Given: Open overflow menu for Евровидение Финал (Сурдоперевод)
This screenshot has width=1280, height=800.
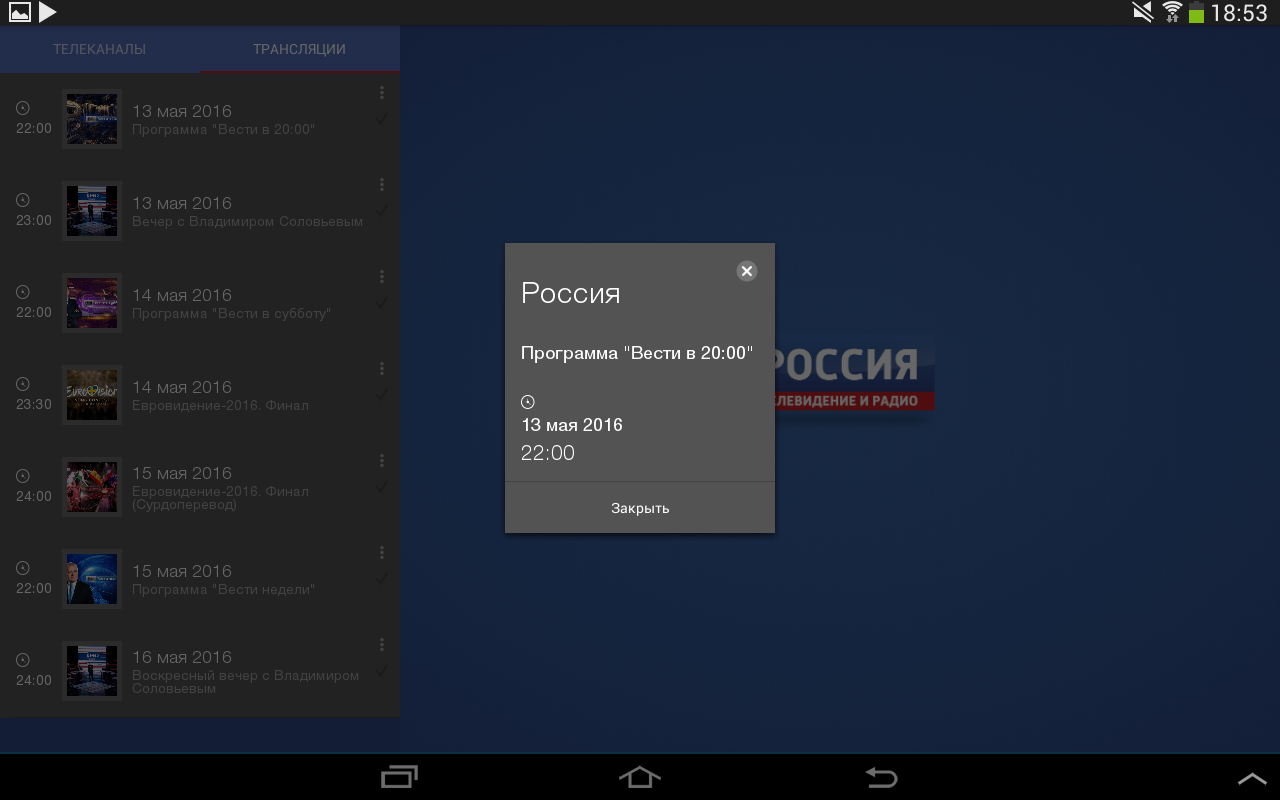Looking at the screenshot, I should click(382, 460).
